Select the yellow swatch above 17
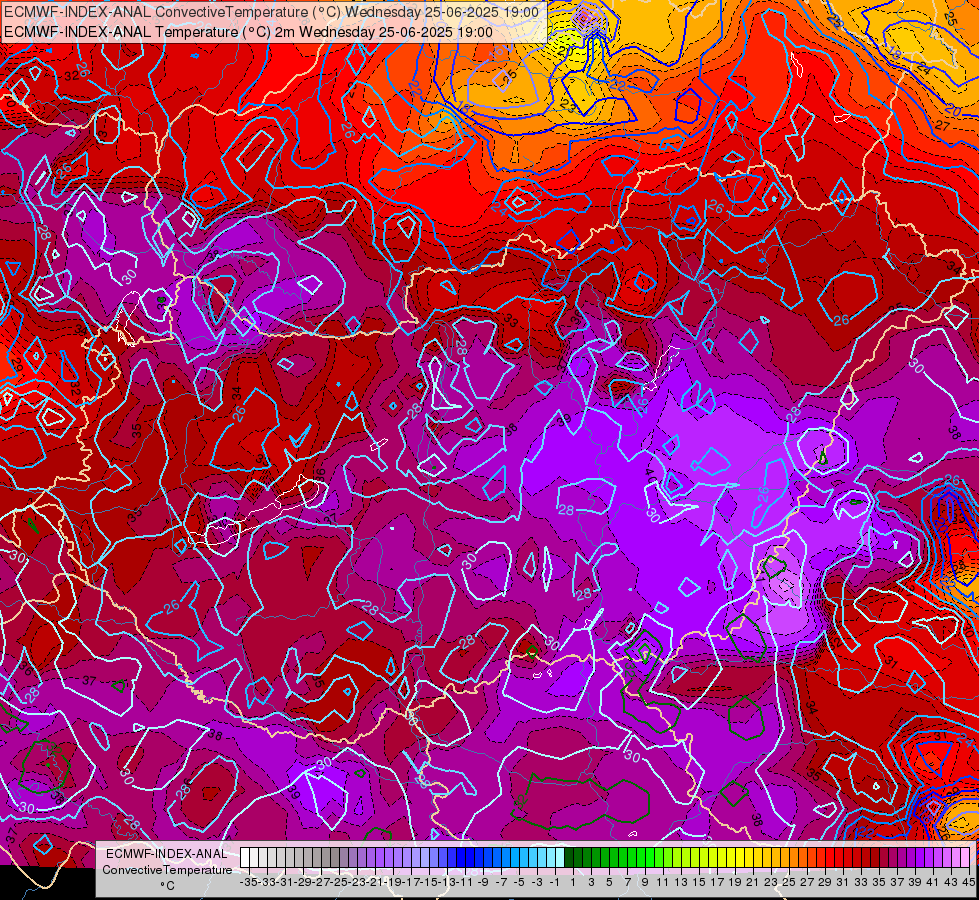This screenshot has height=900, width=979. tap(713, 857)
